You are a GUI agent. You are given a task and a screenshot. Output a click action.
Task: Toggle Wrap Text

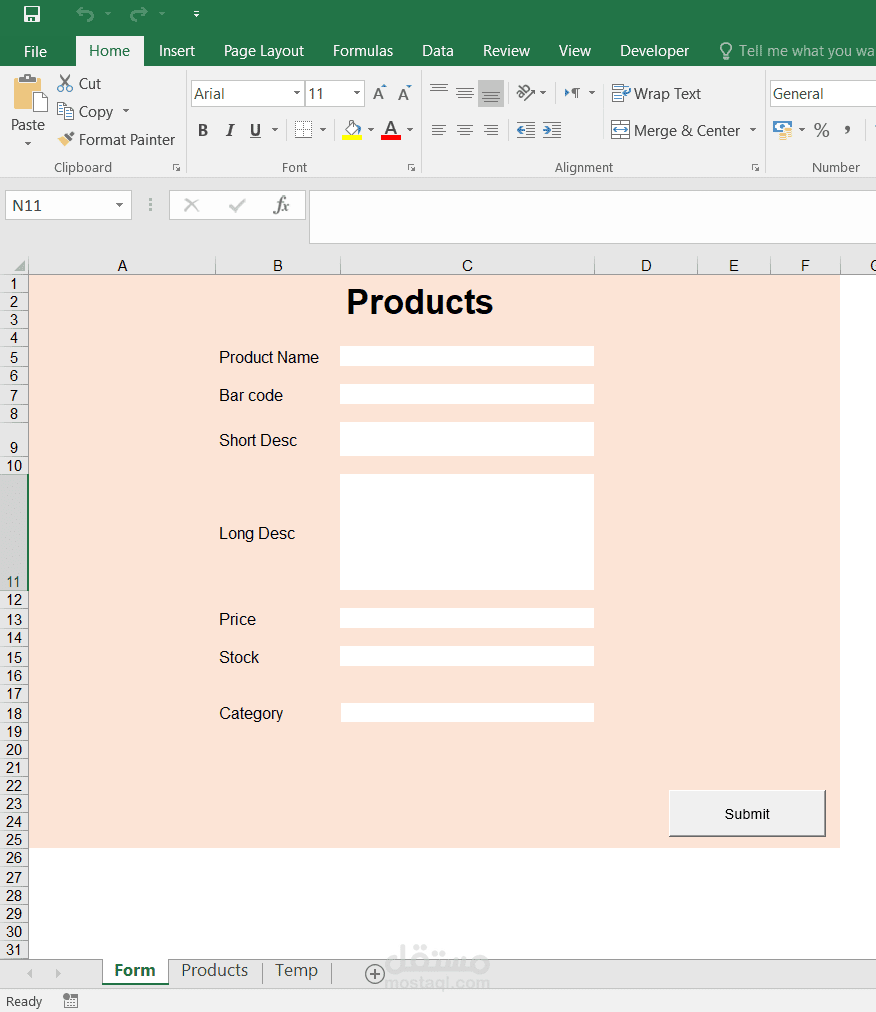pyautogui.click(x=657, y=94)
